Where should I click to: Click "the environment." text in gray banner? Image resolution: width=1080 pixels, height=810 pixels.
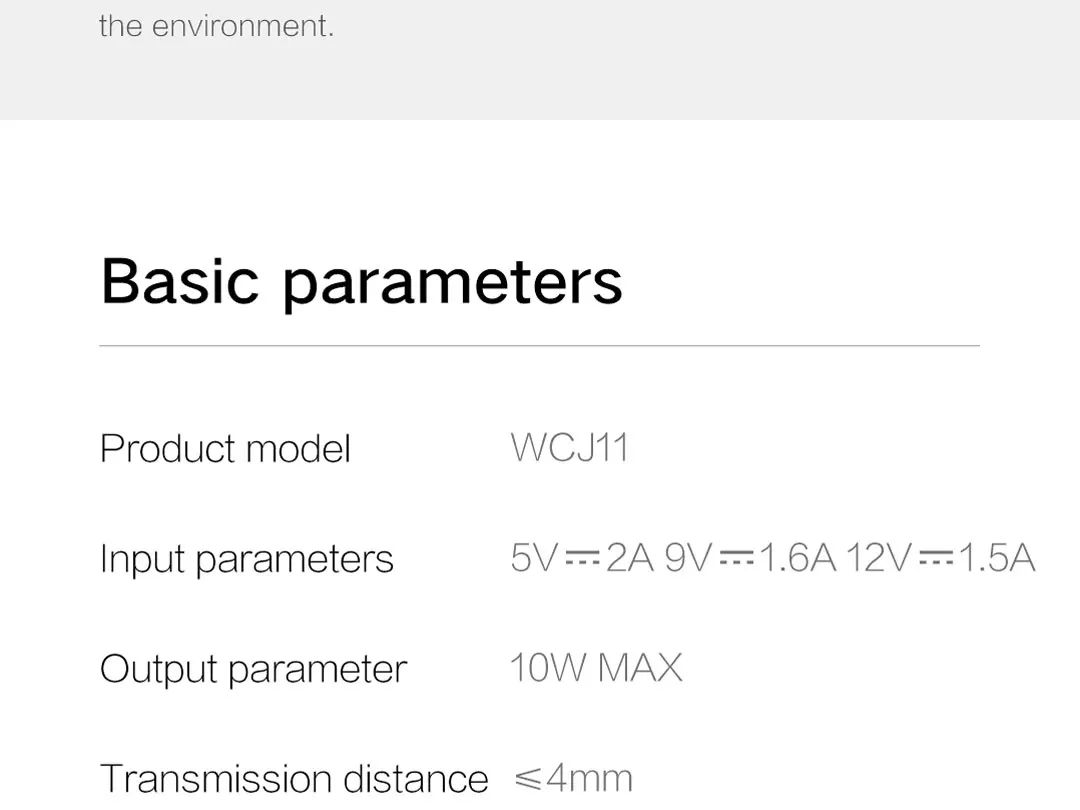[216, 26]
